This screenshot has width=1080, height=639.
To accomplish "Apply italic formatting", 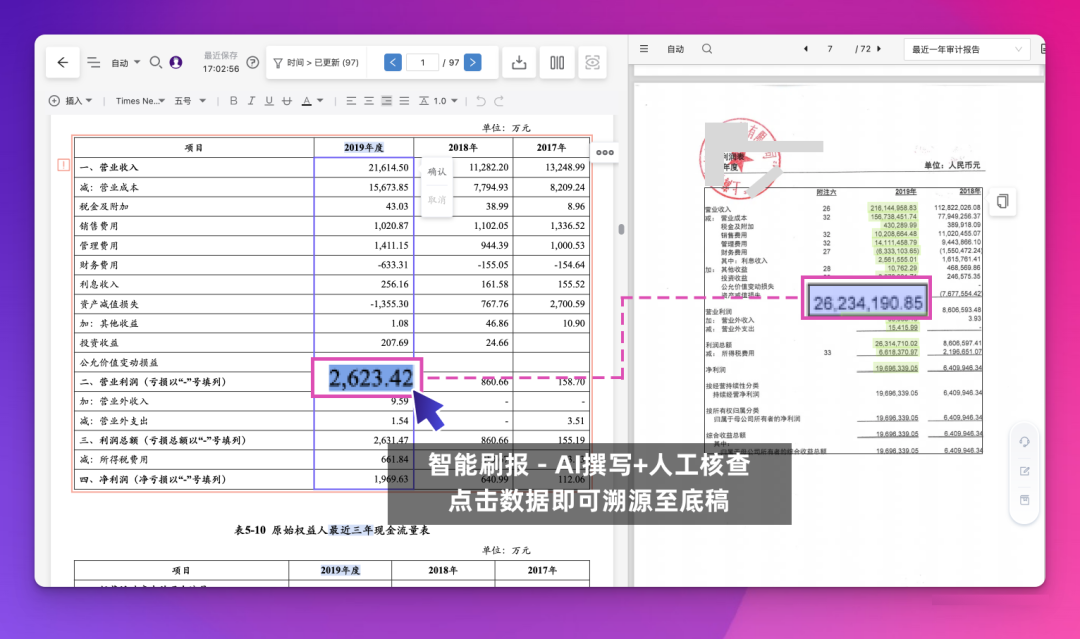I will pyautogui.click(x=251, y=101).
